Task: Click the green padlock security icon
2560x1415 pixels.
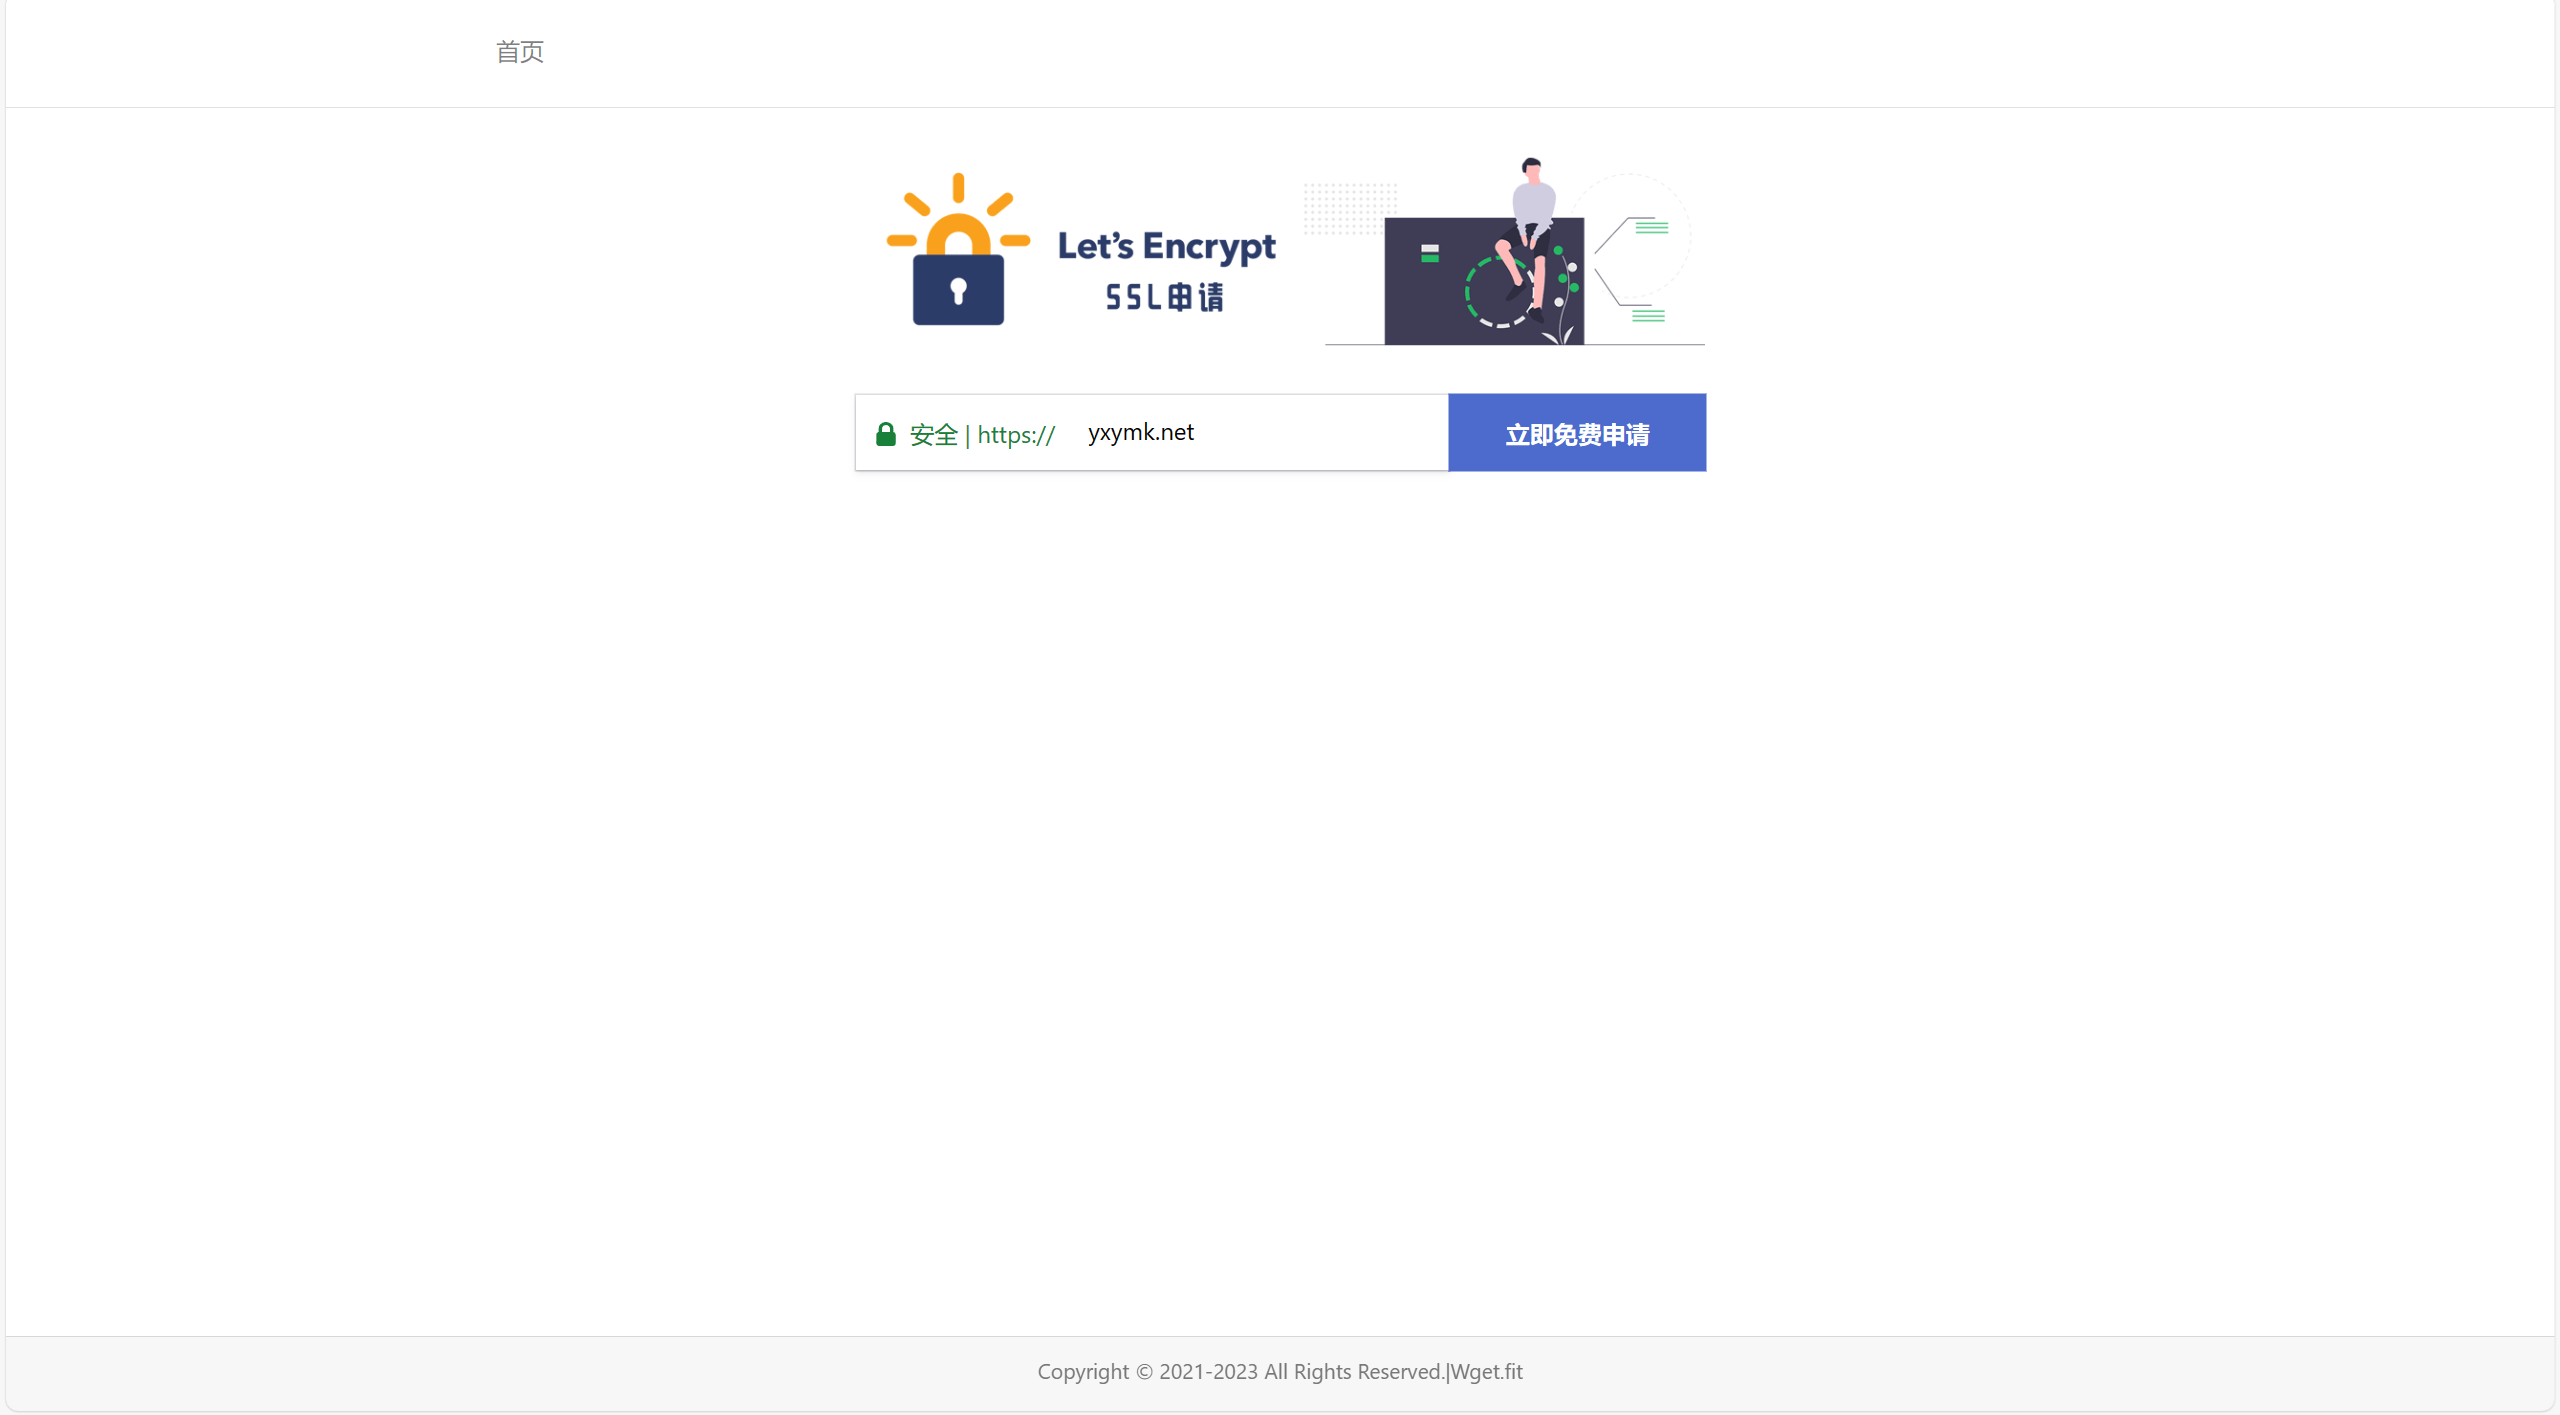Action: (x=885, y=434)
